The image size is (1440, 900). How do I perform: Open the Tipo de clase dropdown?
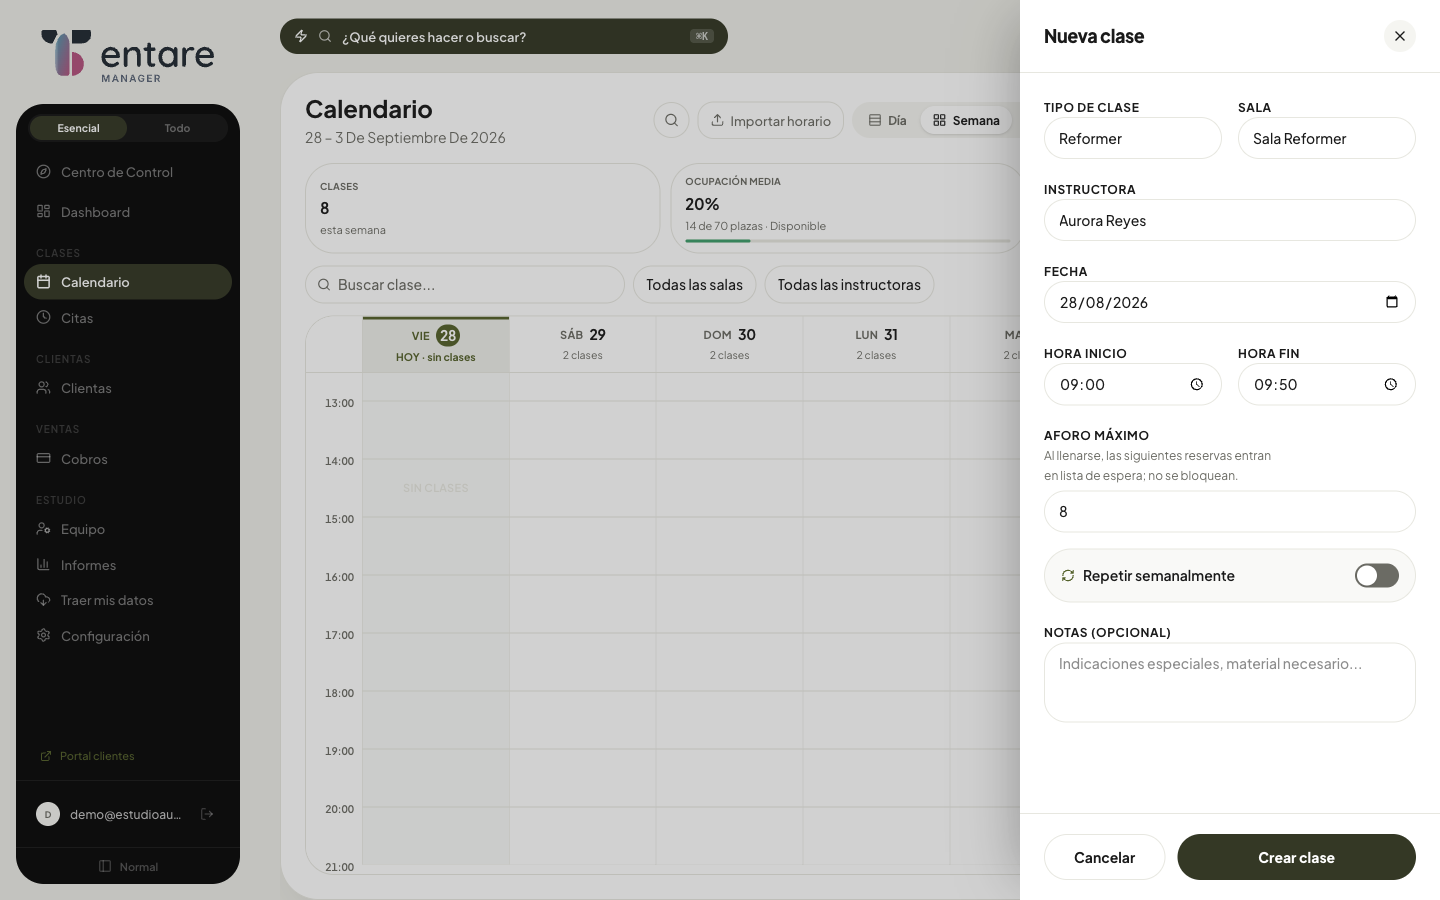(x=1133, y=138)
